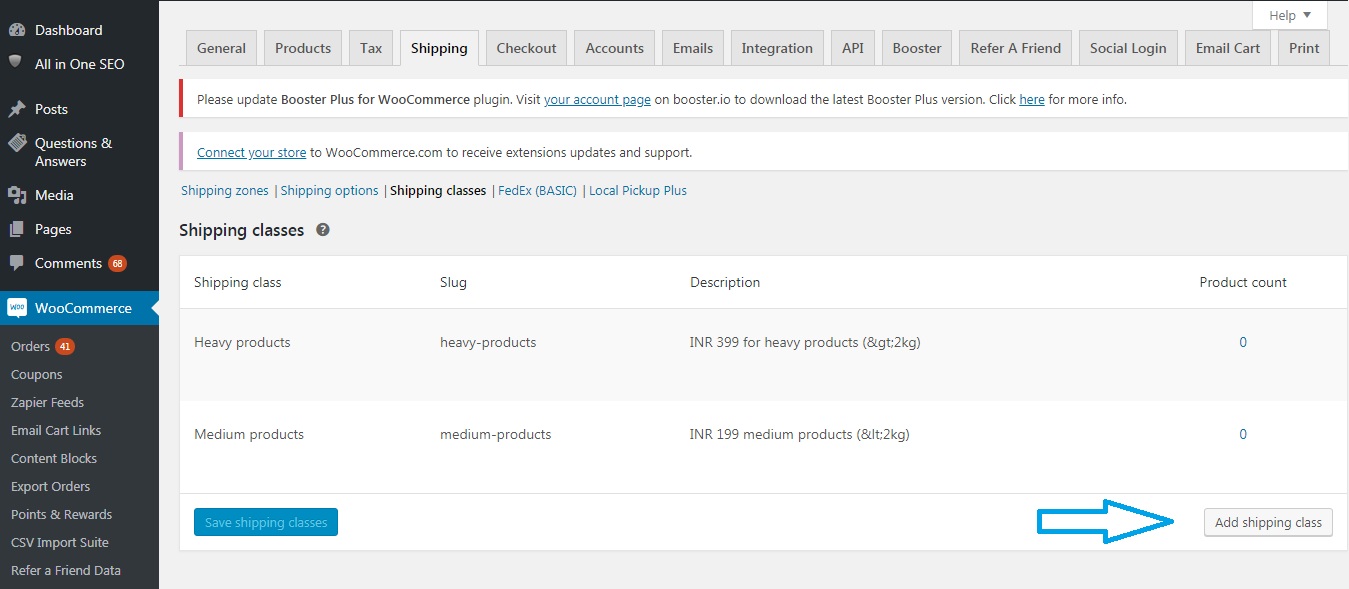Open the Local Pickup Plus subsection

638,190
